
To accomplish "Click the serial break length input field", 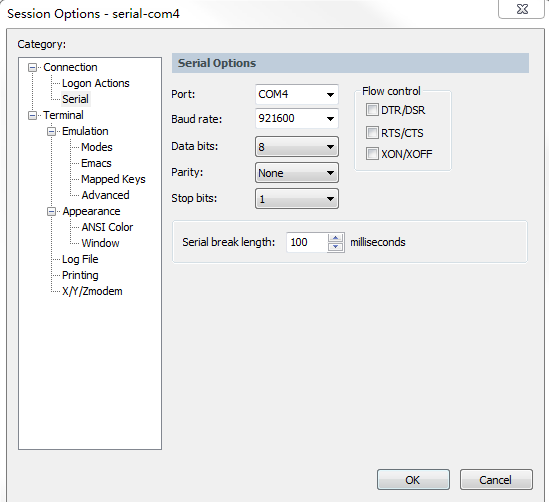I will click(x=307, y=242).
